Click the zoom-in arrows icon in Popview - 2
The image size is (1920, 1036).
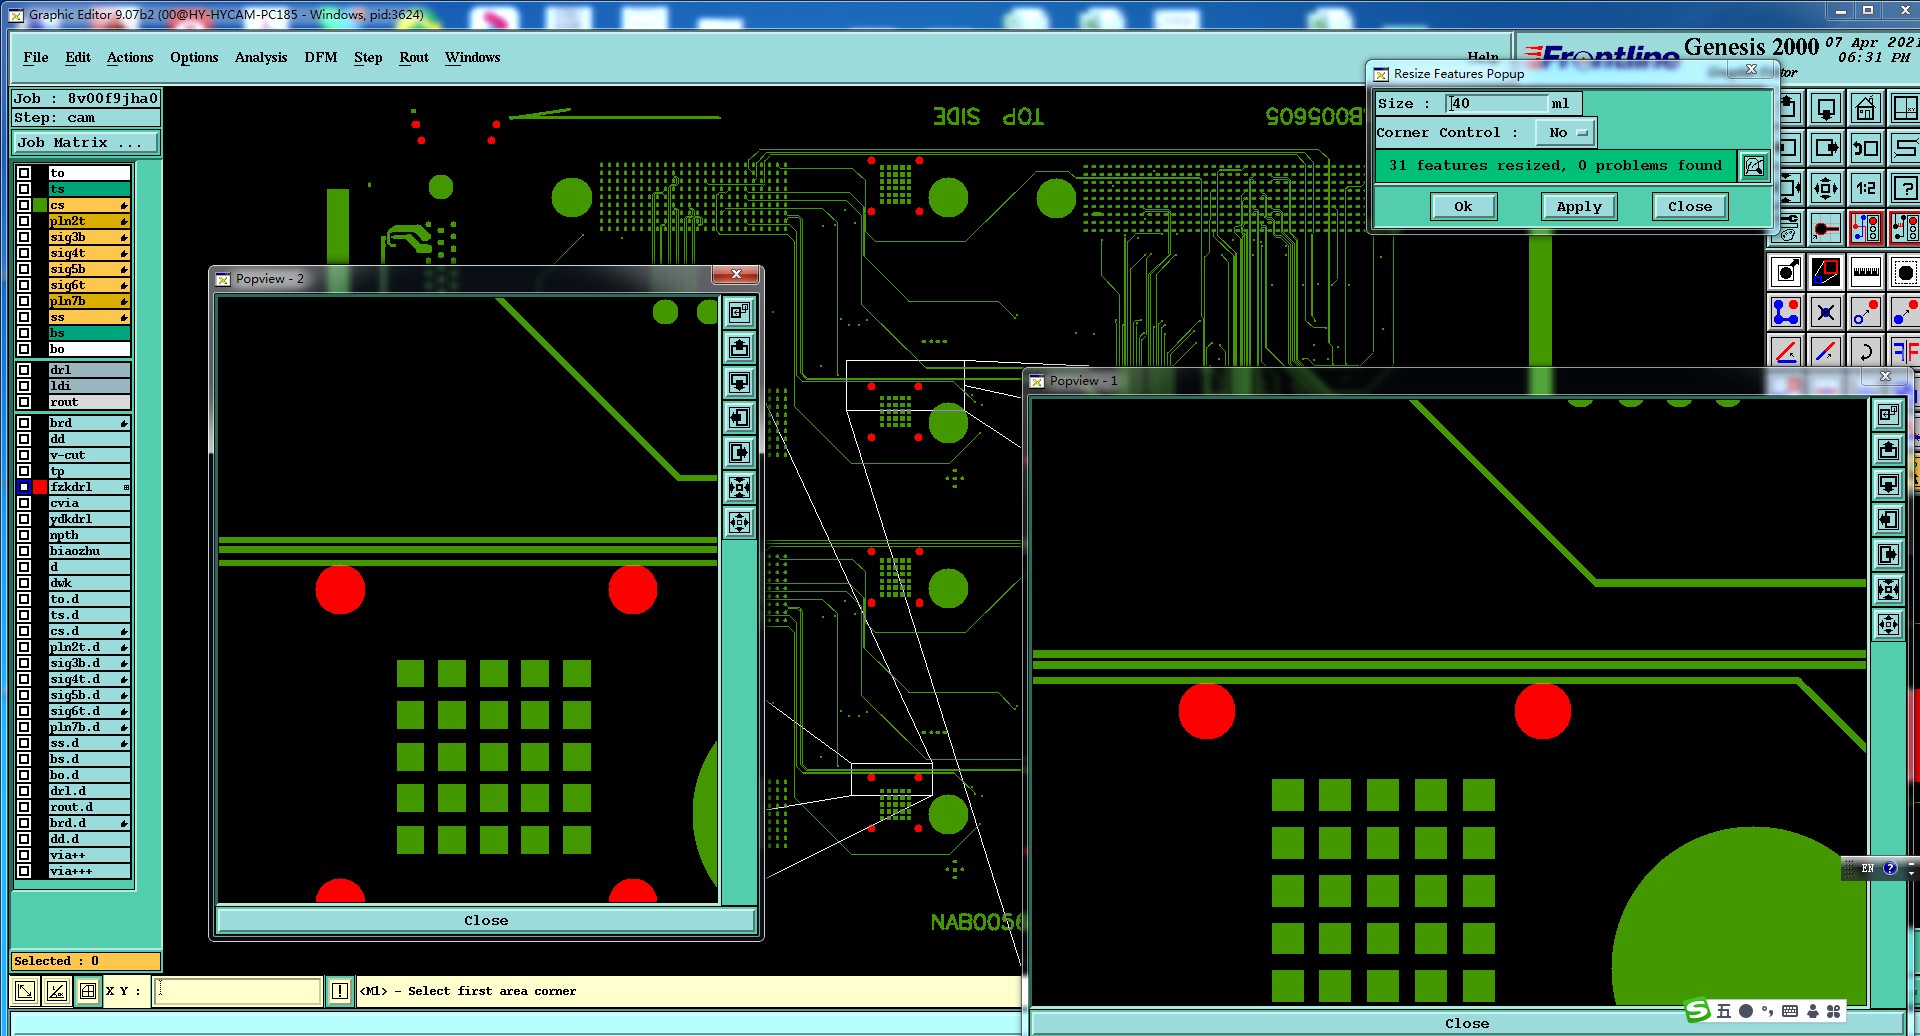(739, 487)
